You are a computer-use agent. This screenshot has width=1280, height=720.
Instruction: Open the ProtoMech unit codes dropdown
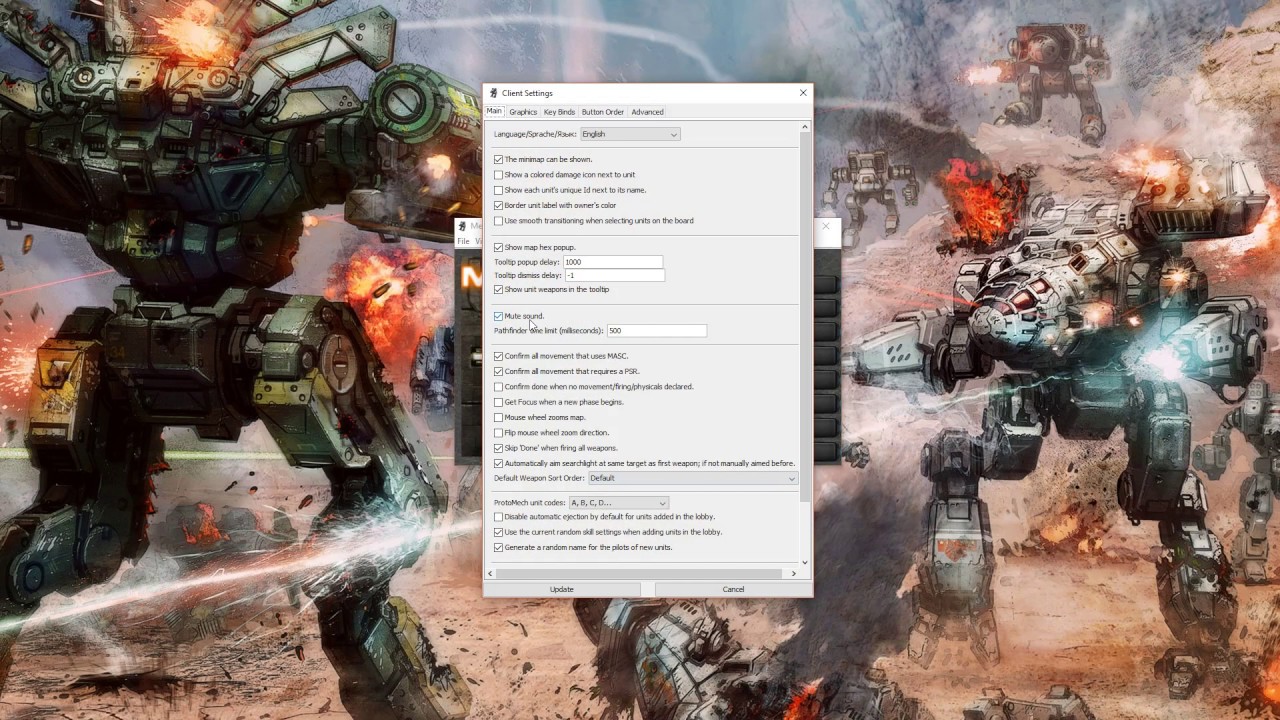(x=618, y=503)
